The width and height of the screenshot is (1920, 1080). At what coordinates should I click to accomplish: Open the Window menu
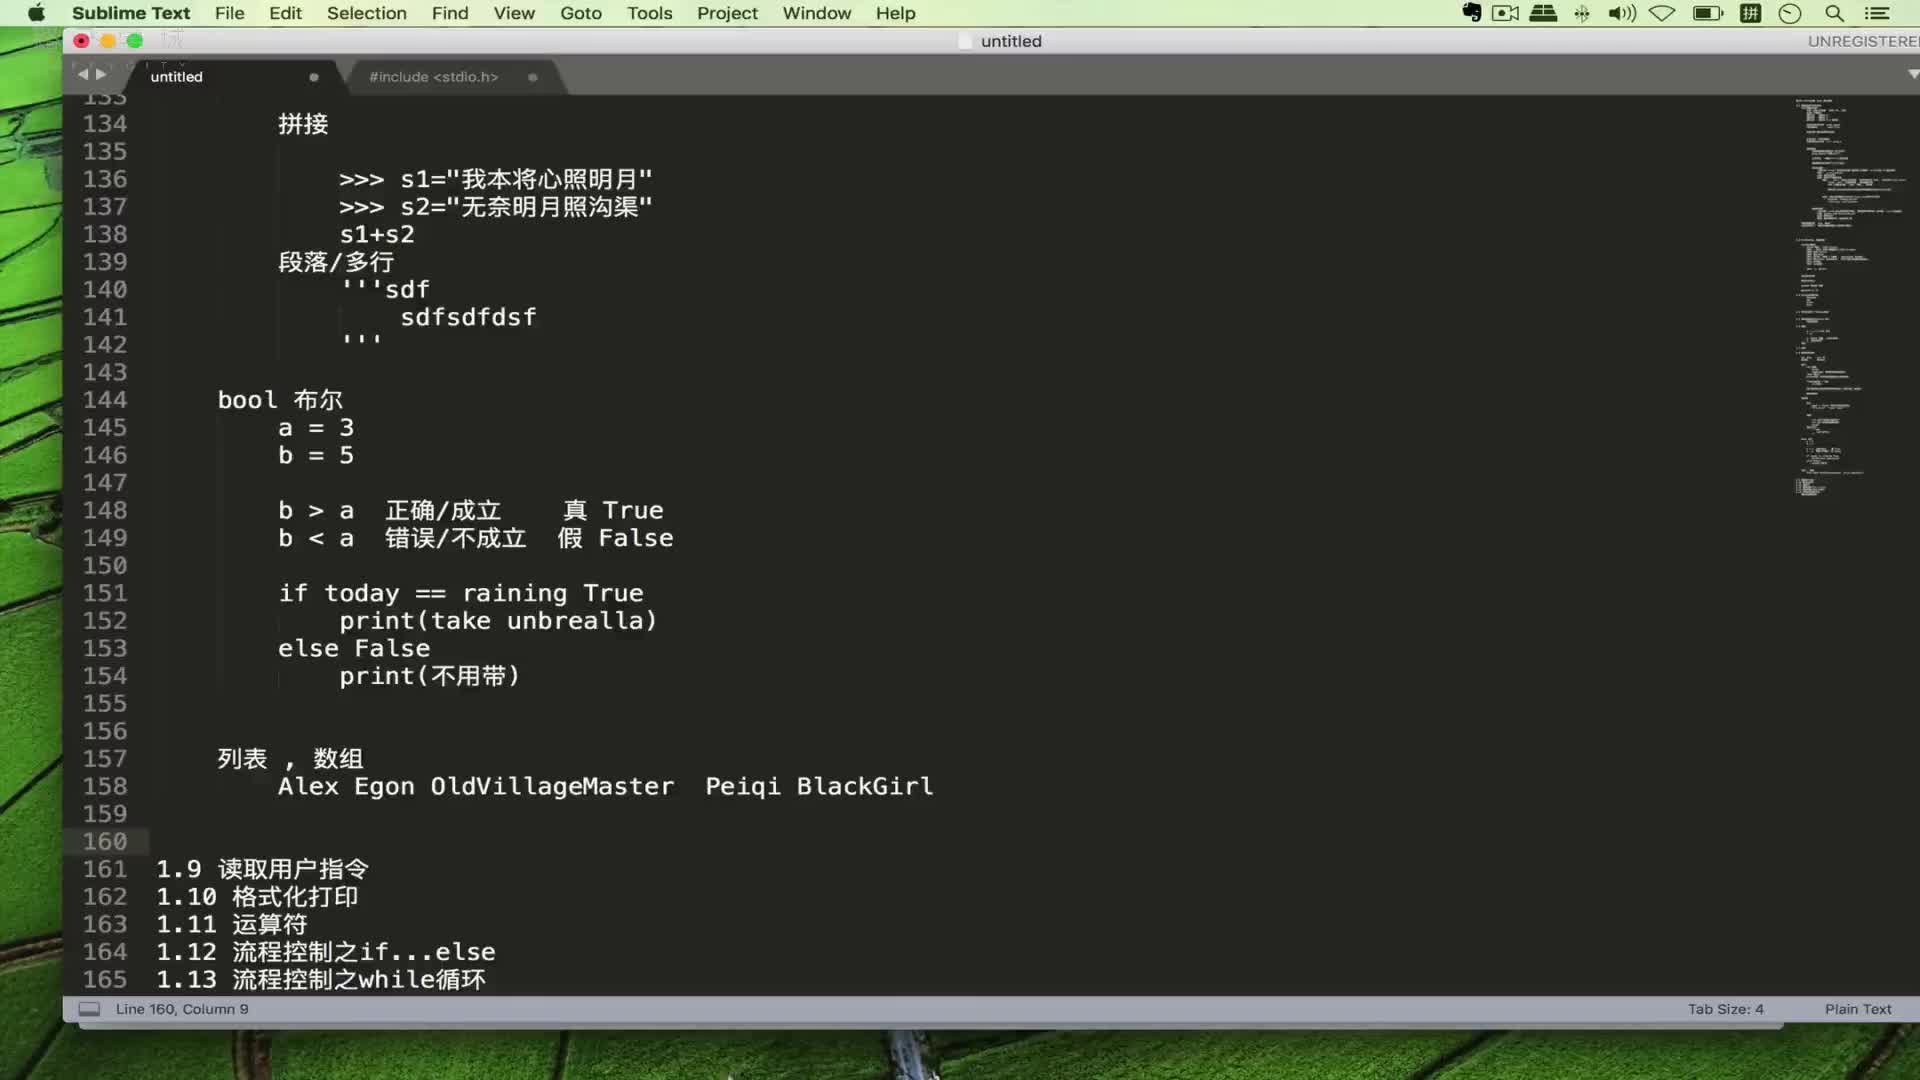[x=816, y=13]
